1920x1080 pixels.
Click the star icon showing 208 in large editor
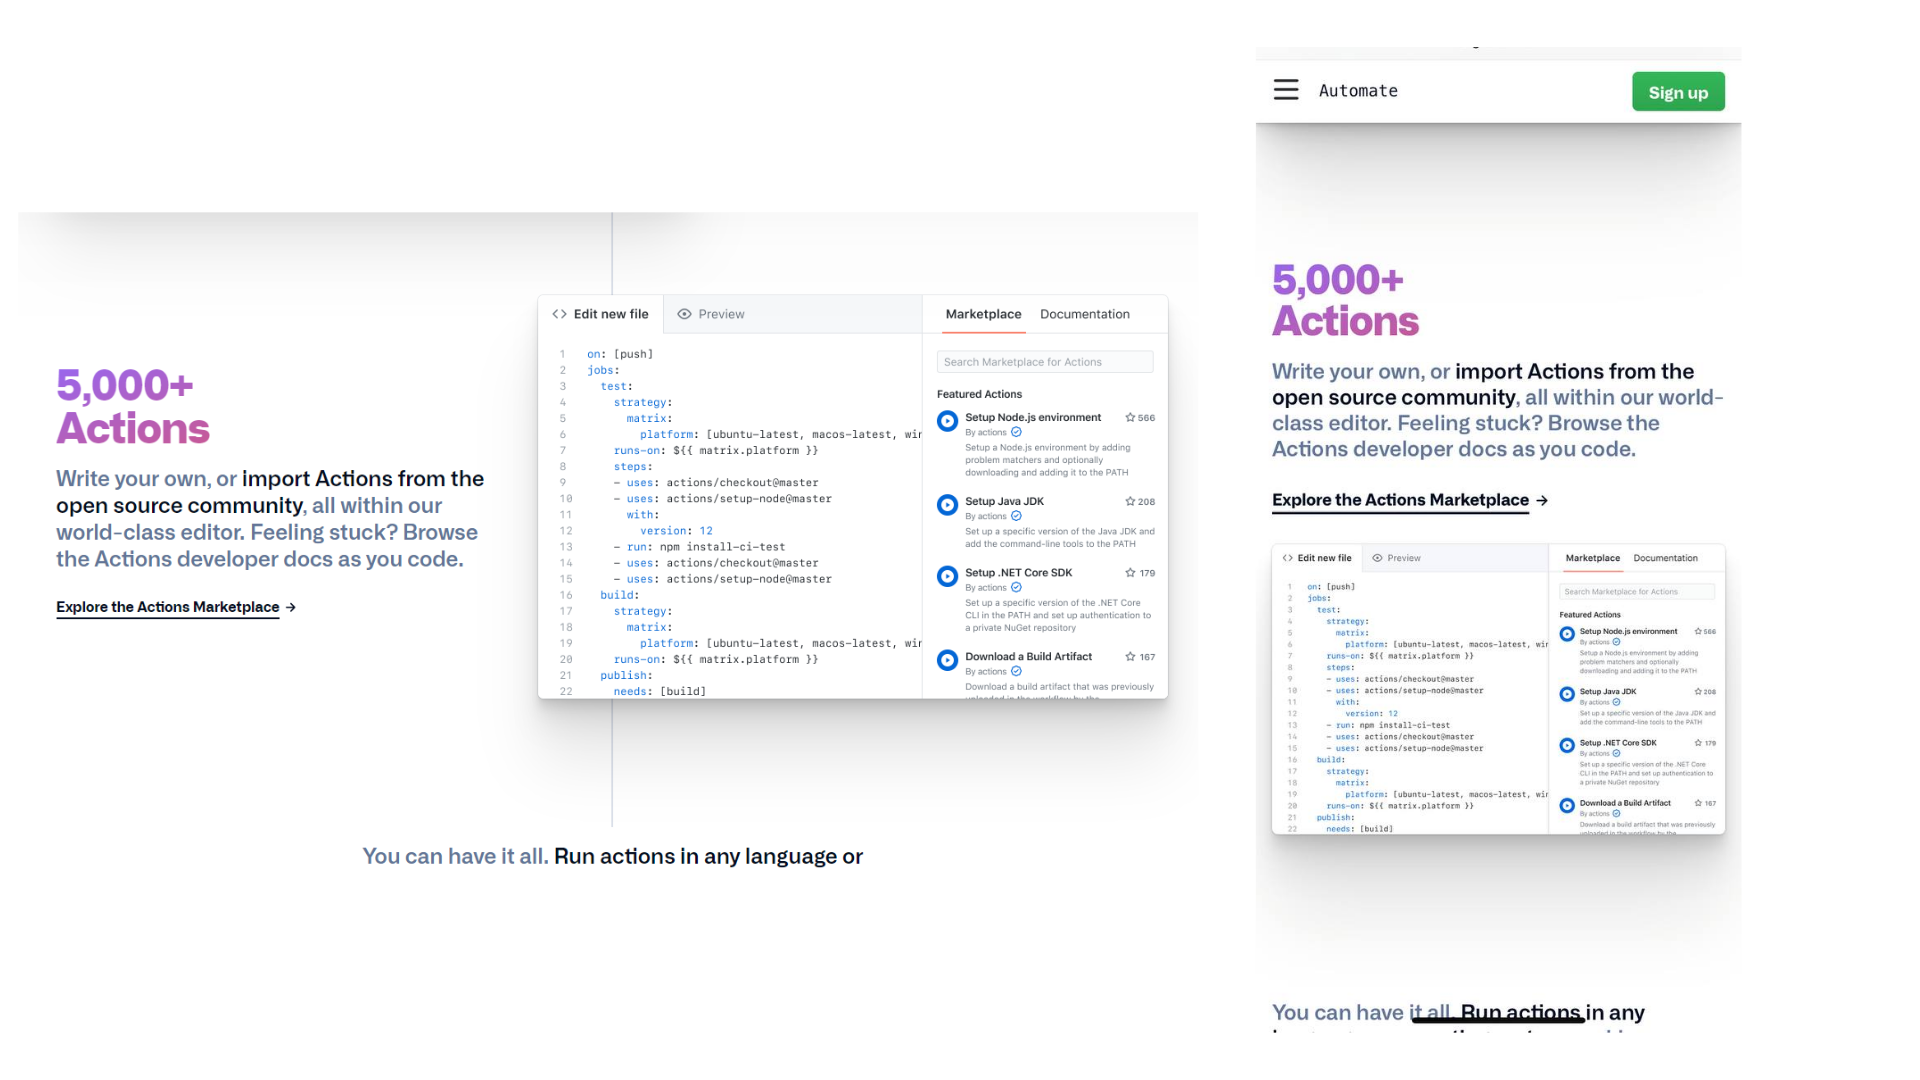point(1130,502)
